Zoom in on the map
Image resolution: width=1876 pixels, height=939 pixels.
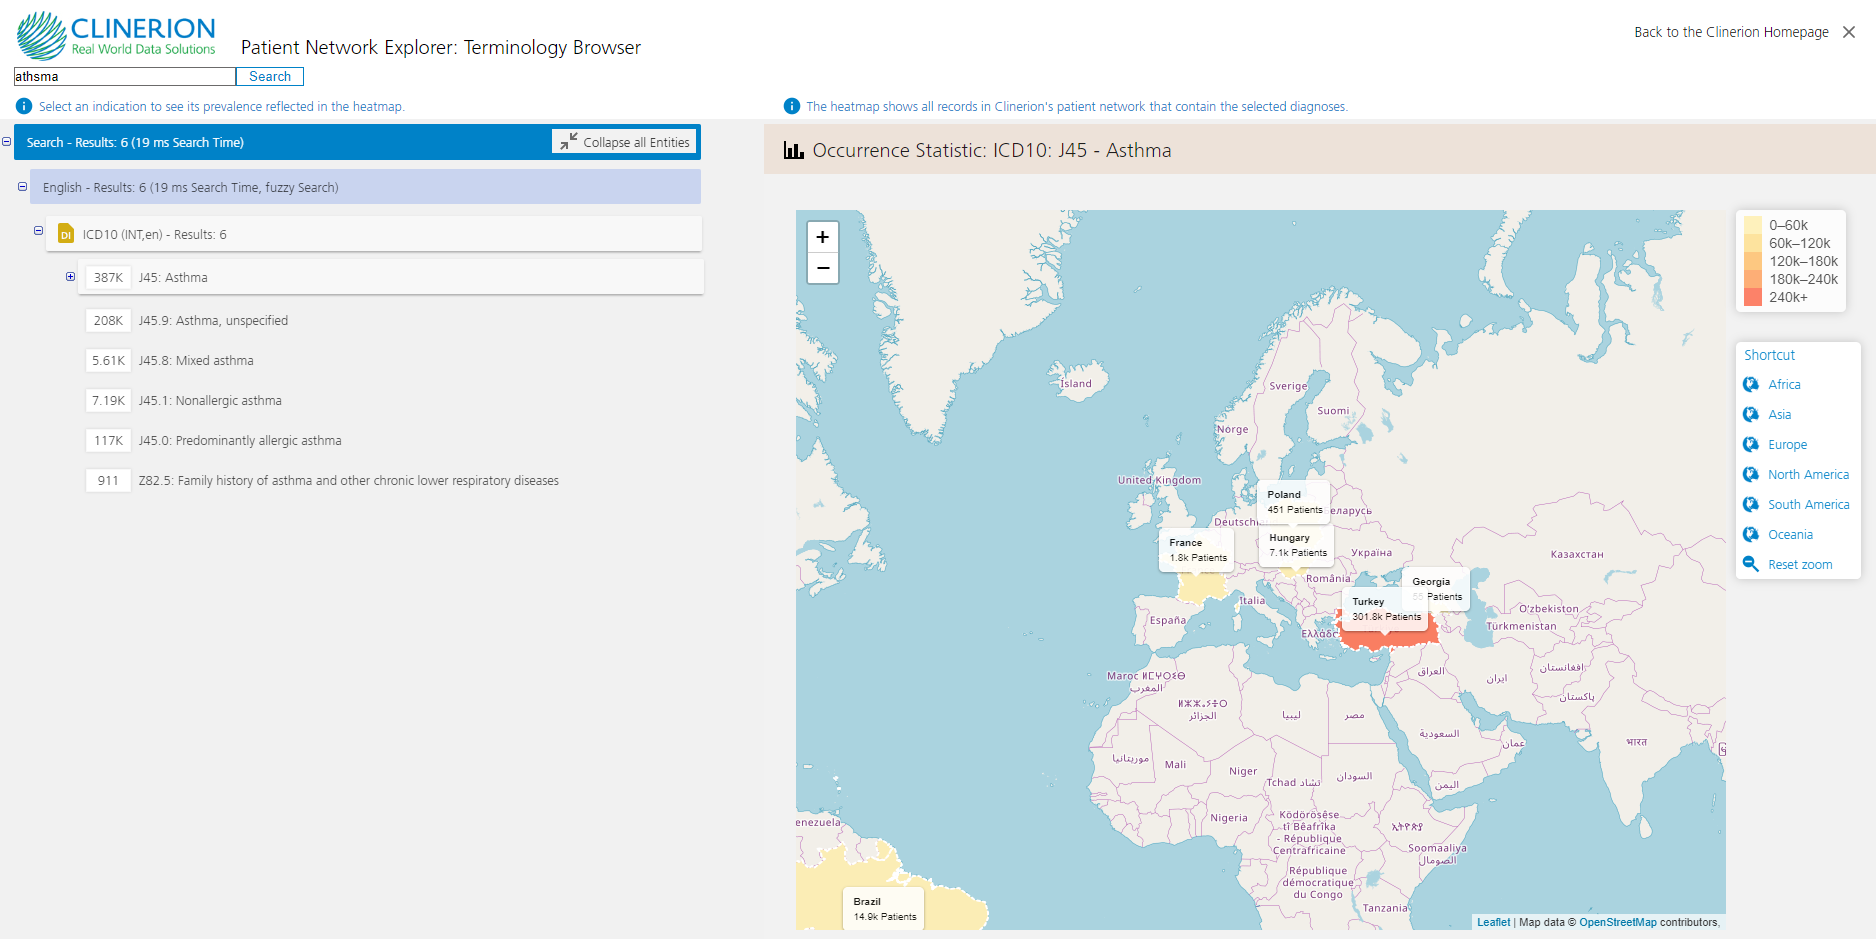pyautogui.click(x=823, y=237)
